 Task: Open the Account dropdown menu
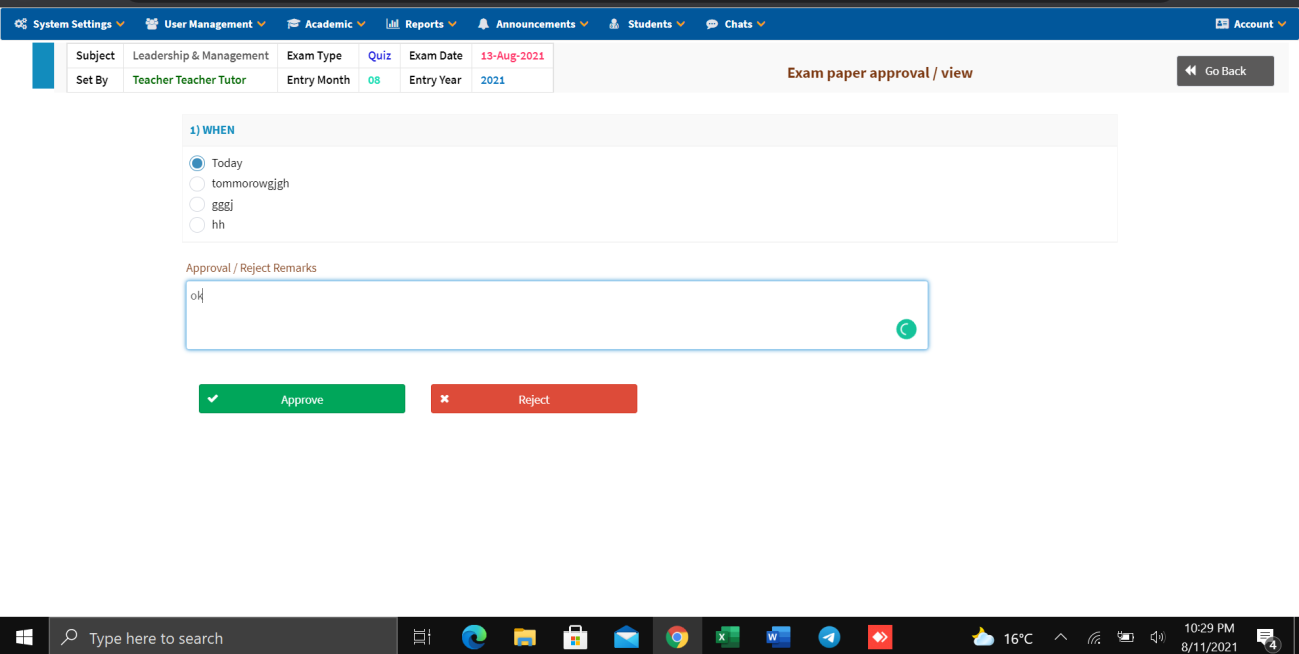click(x=1251, y=24)
